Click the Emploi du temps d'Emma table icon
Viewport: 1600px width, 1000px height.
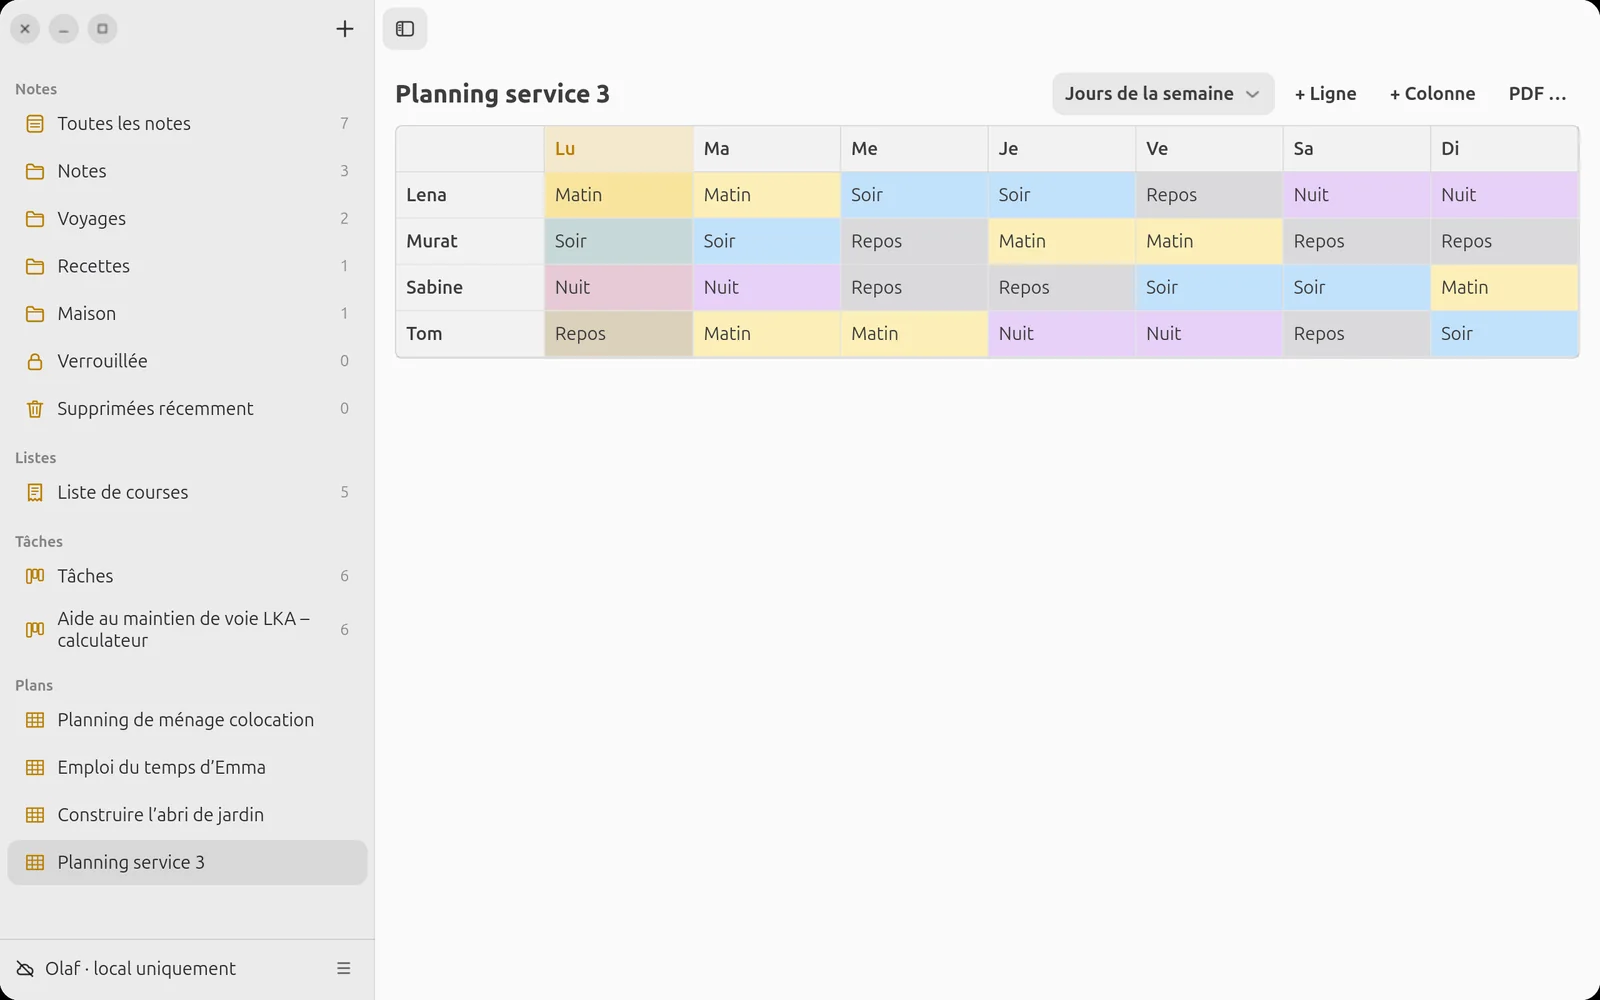35,768
